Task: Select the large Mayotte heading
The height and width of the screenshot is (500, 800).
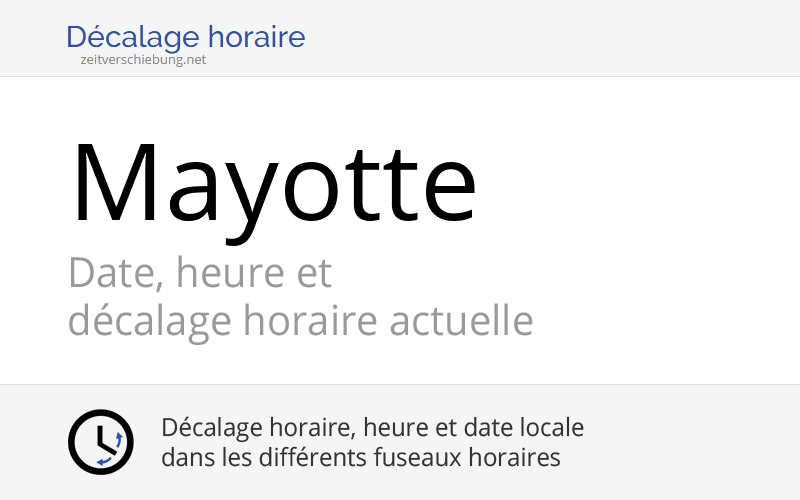Action: [x=273, y=185]
